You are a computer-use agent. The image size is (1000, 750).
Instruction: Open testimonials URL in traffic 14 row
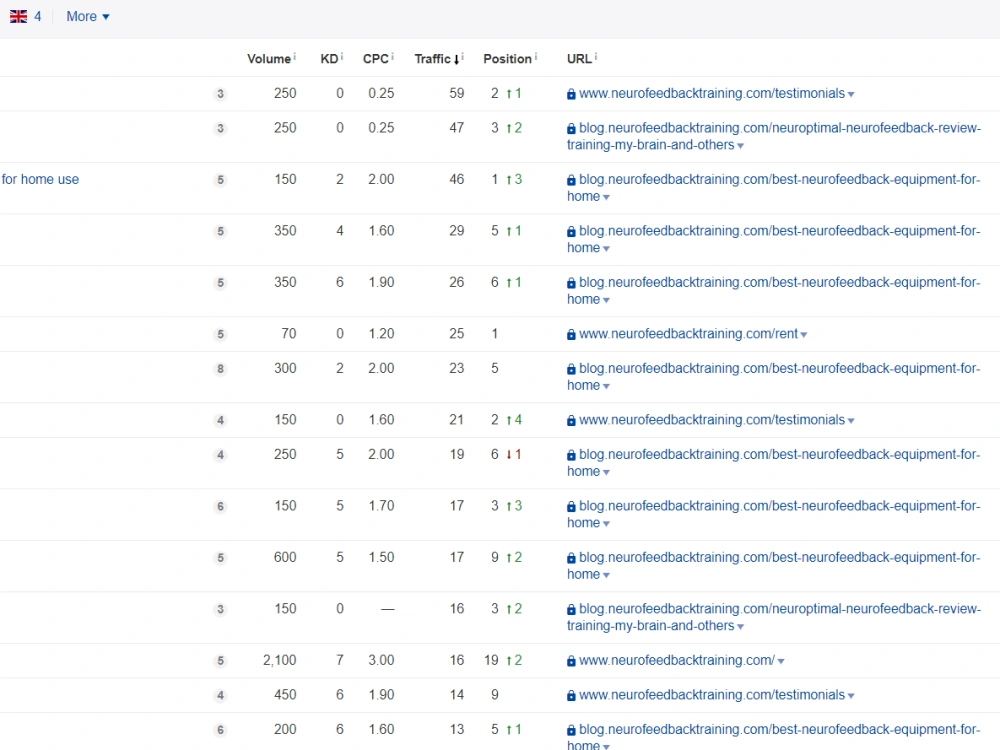pos(712,695)
